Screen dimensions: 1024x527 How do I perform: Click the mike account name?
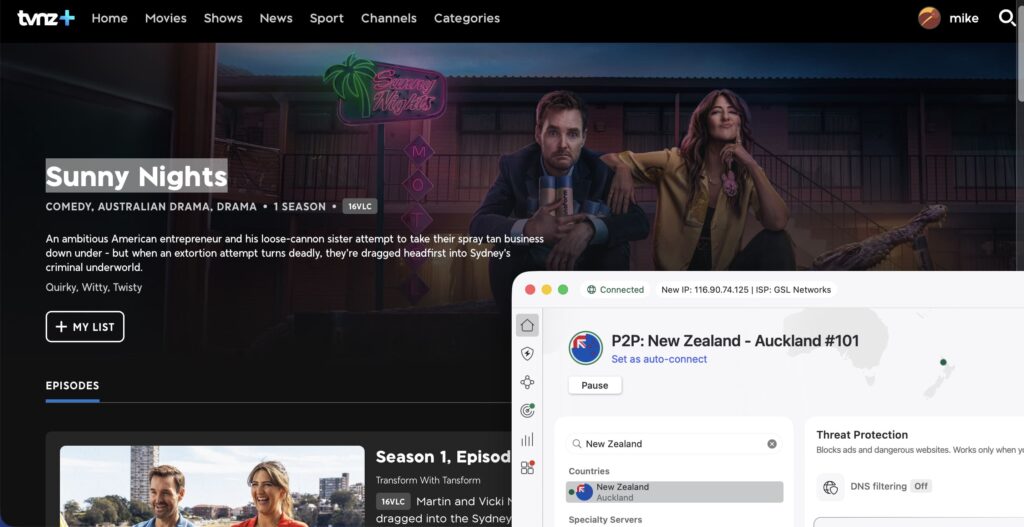pyautogui.click(x=964, y=18)
